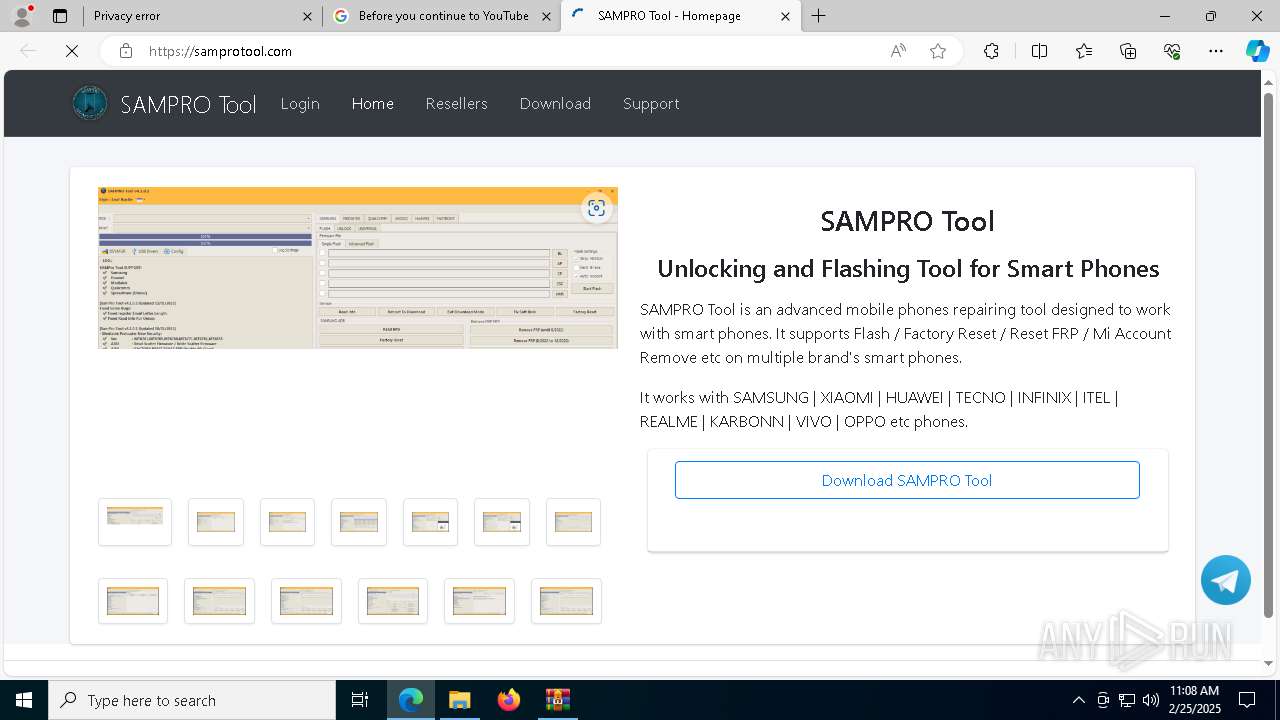Select the seventh thumbnail in top row

point(573,522)
